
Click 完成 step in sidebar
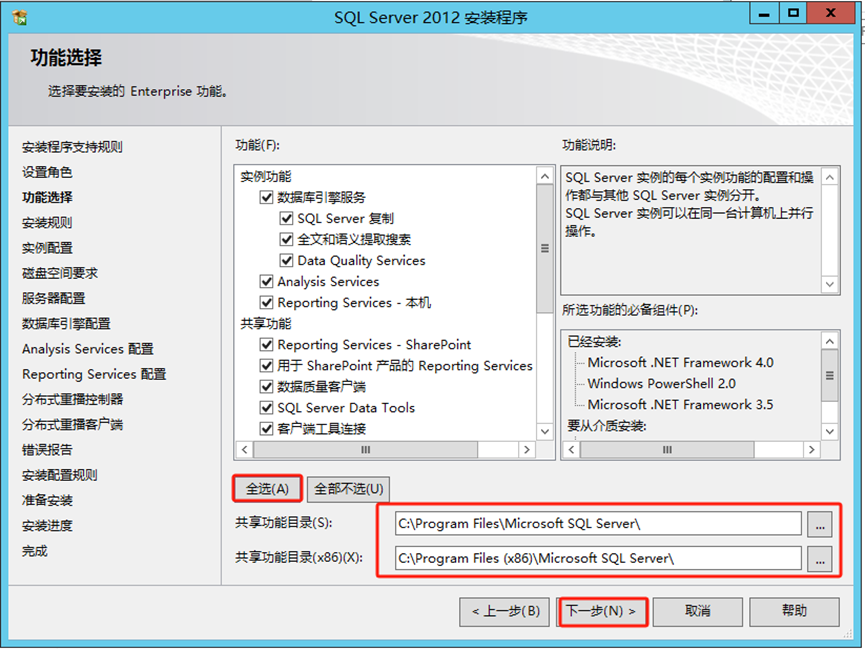(35, 551)
